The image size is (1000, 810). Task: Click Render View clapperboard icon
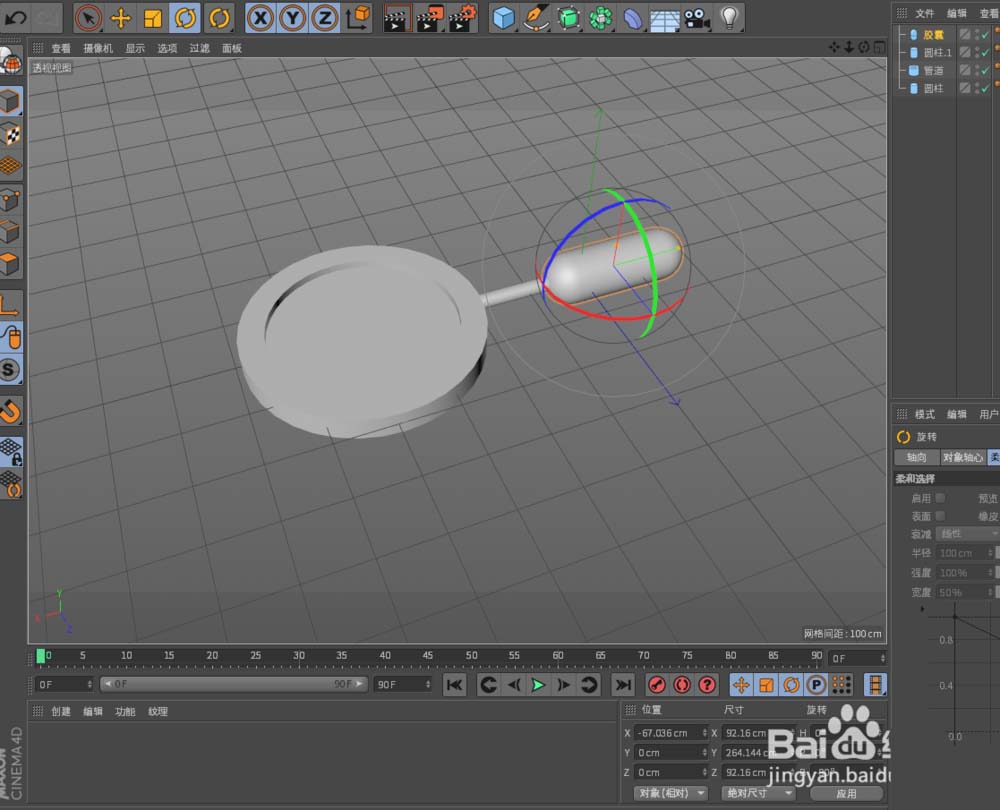click(396, 18)
